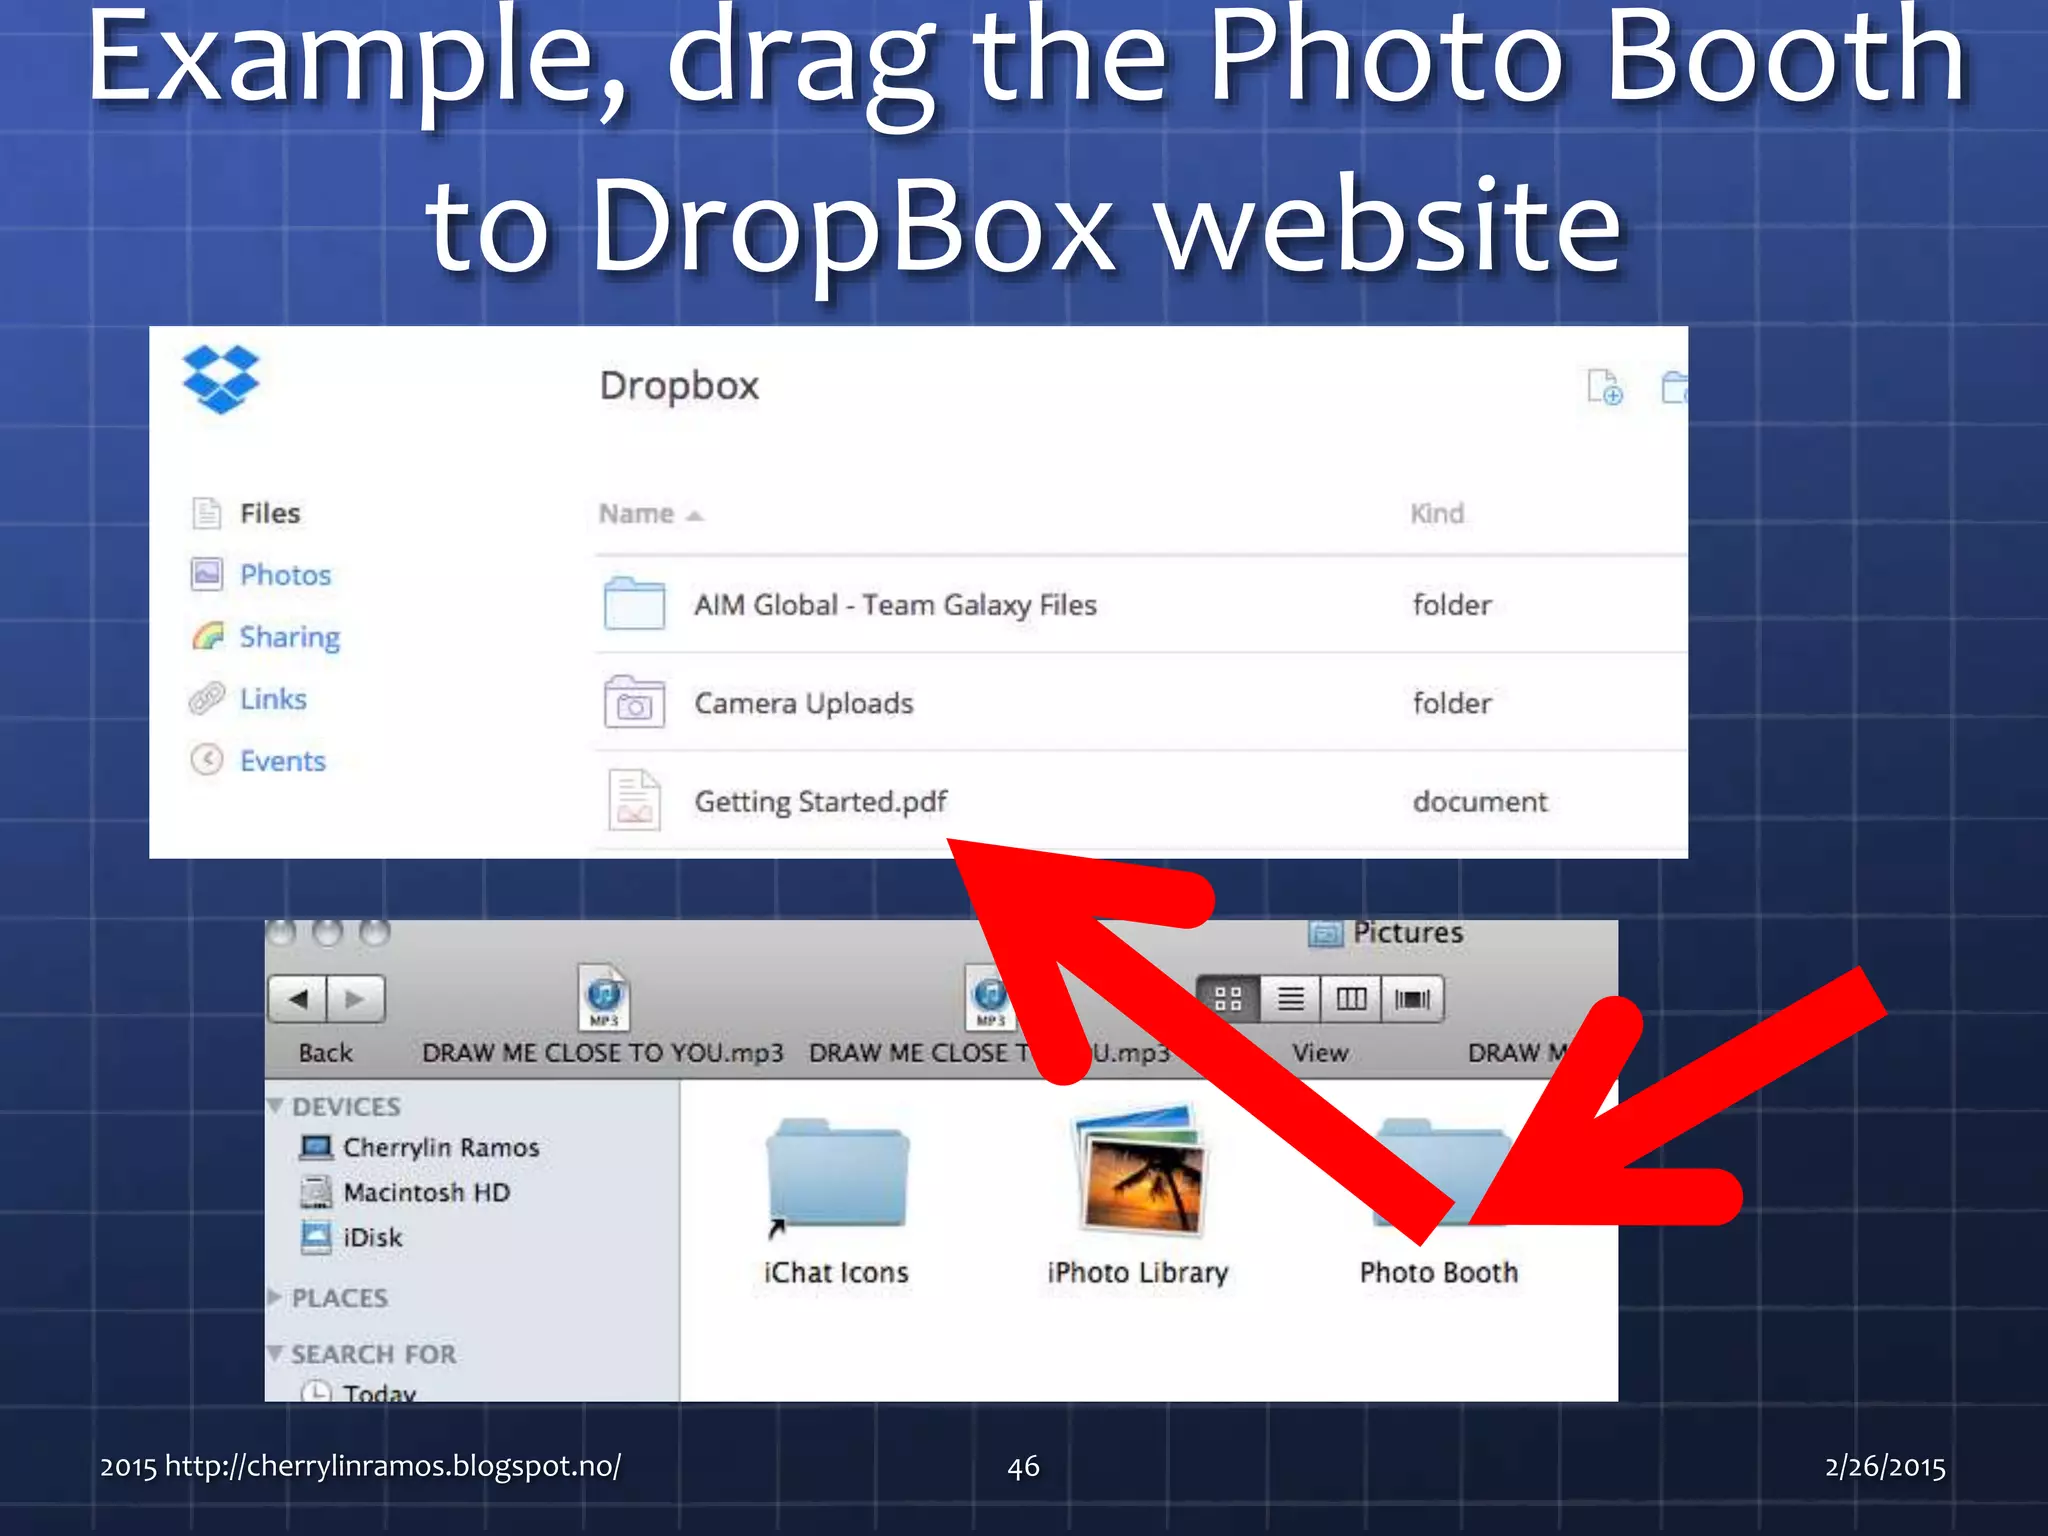Screen dimensions: 2048x1536
Task: Click the Dropbox logo icon
Action: [x=221, y=380]
